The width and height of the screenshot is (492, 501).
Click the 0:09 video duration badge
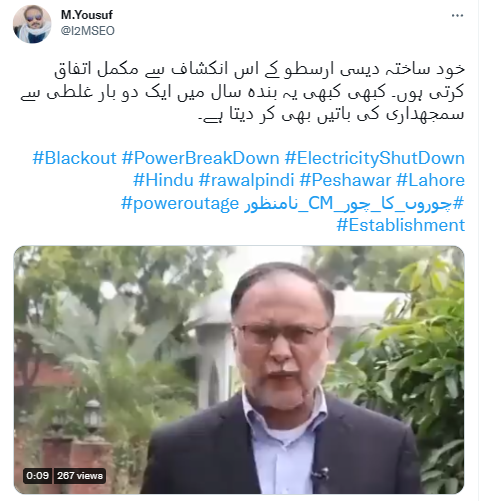pyautogui.click(x=38, y=476)
